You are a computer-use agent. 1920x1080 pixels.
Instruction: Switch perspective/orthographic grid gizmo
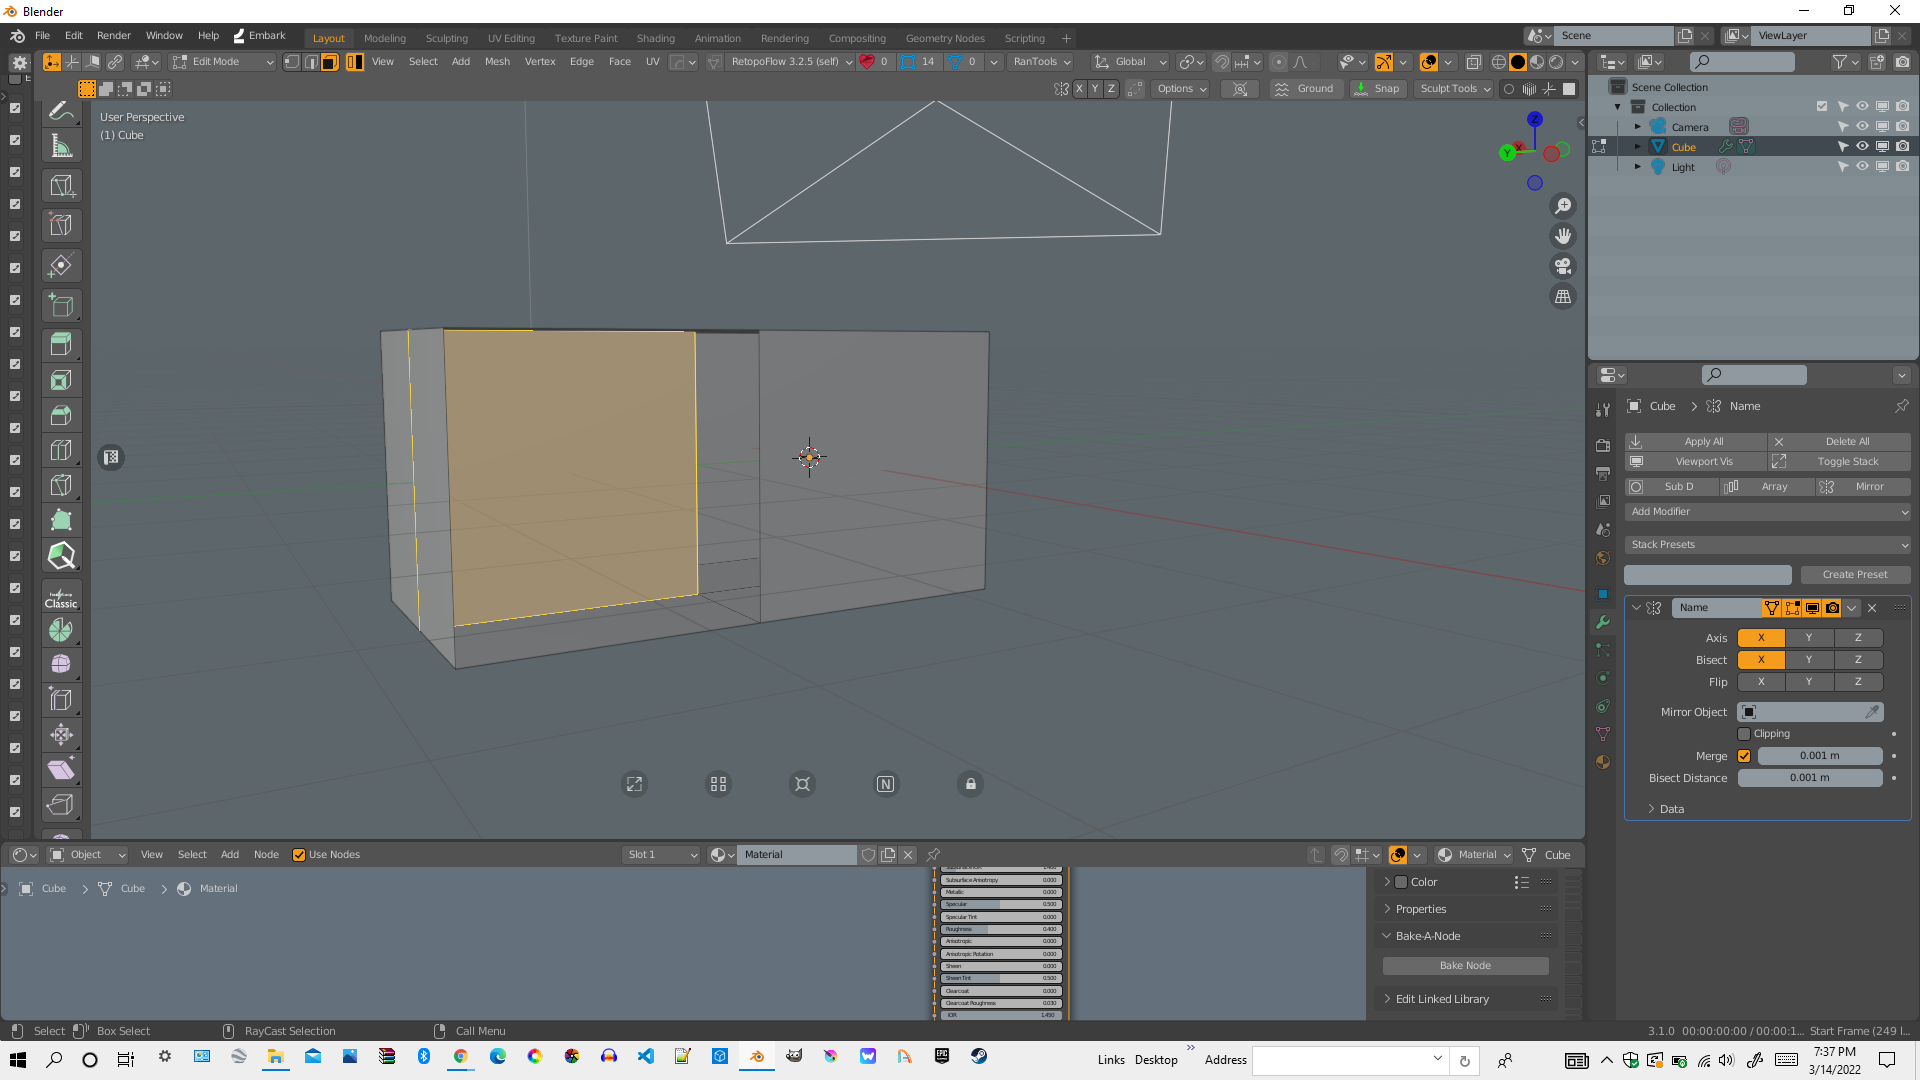[x=1563, y=296]
